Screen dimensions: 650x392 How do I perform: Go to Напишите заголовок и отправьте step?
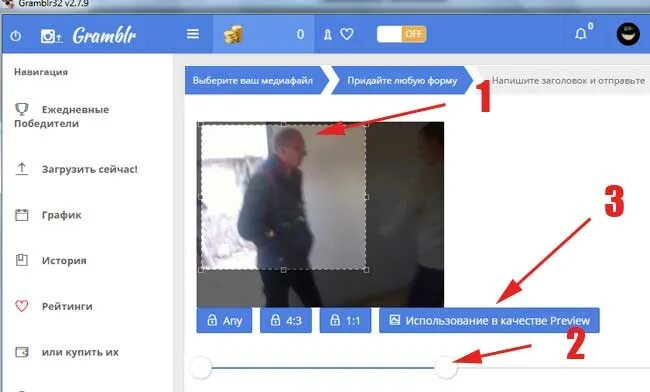point(568,80)
